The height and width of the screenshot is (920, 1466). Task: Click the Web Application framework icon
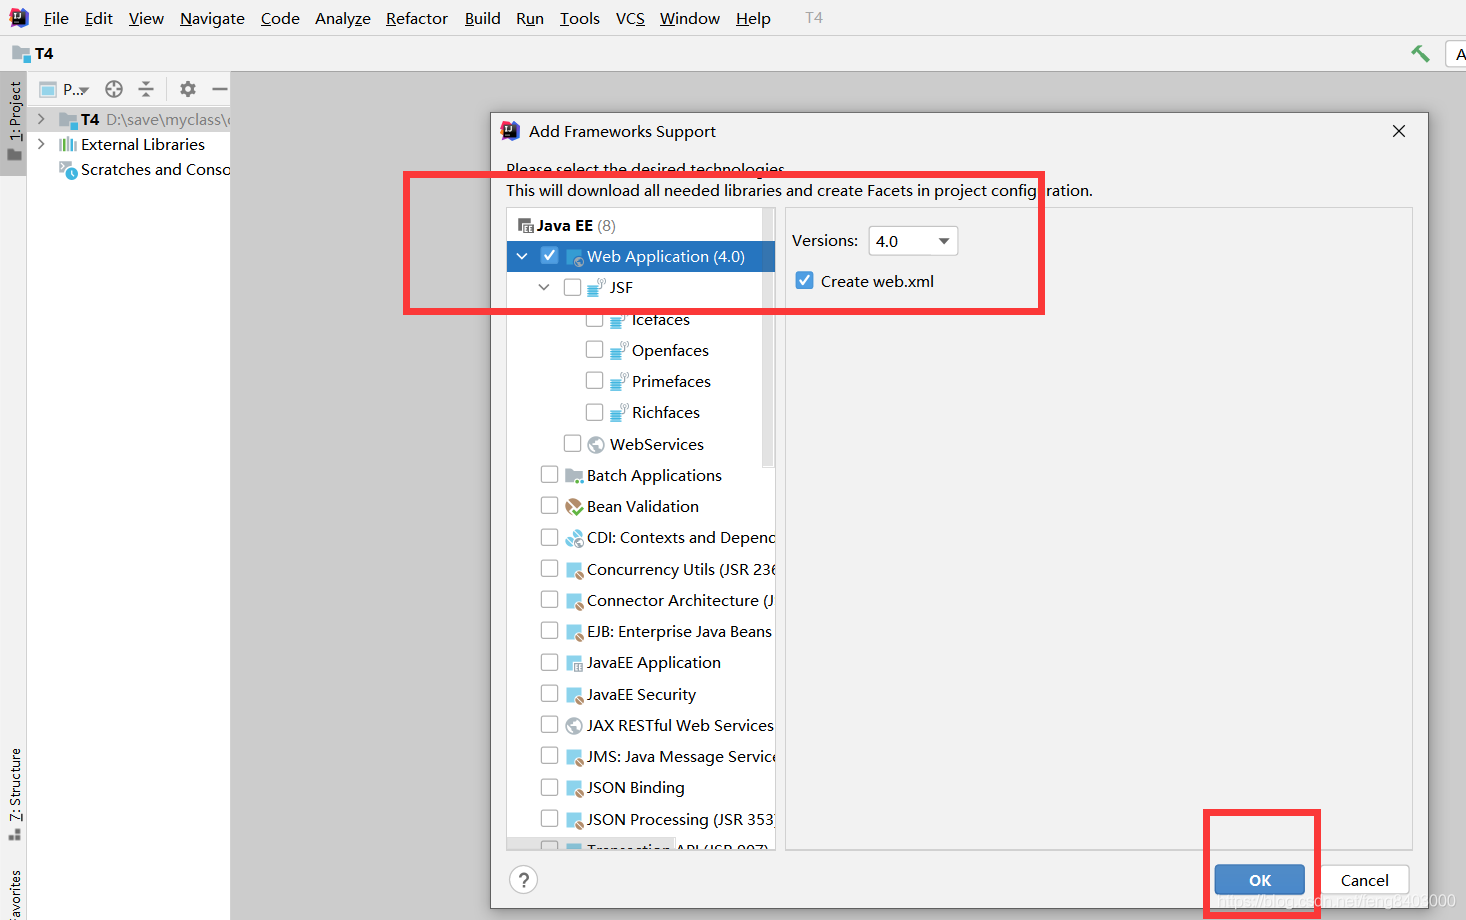tap(575, 257)
